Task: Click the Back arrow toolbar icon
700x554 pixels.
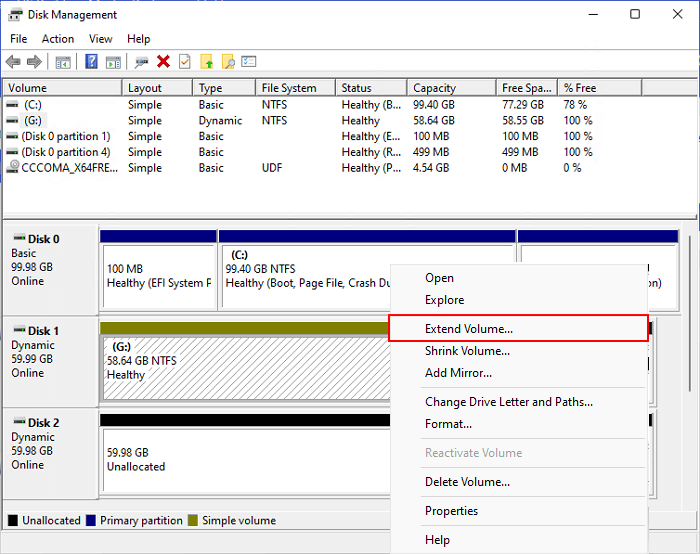Action: tap(13, 62)
